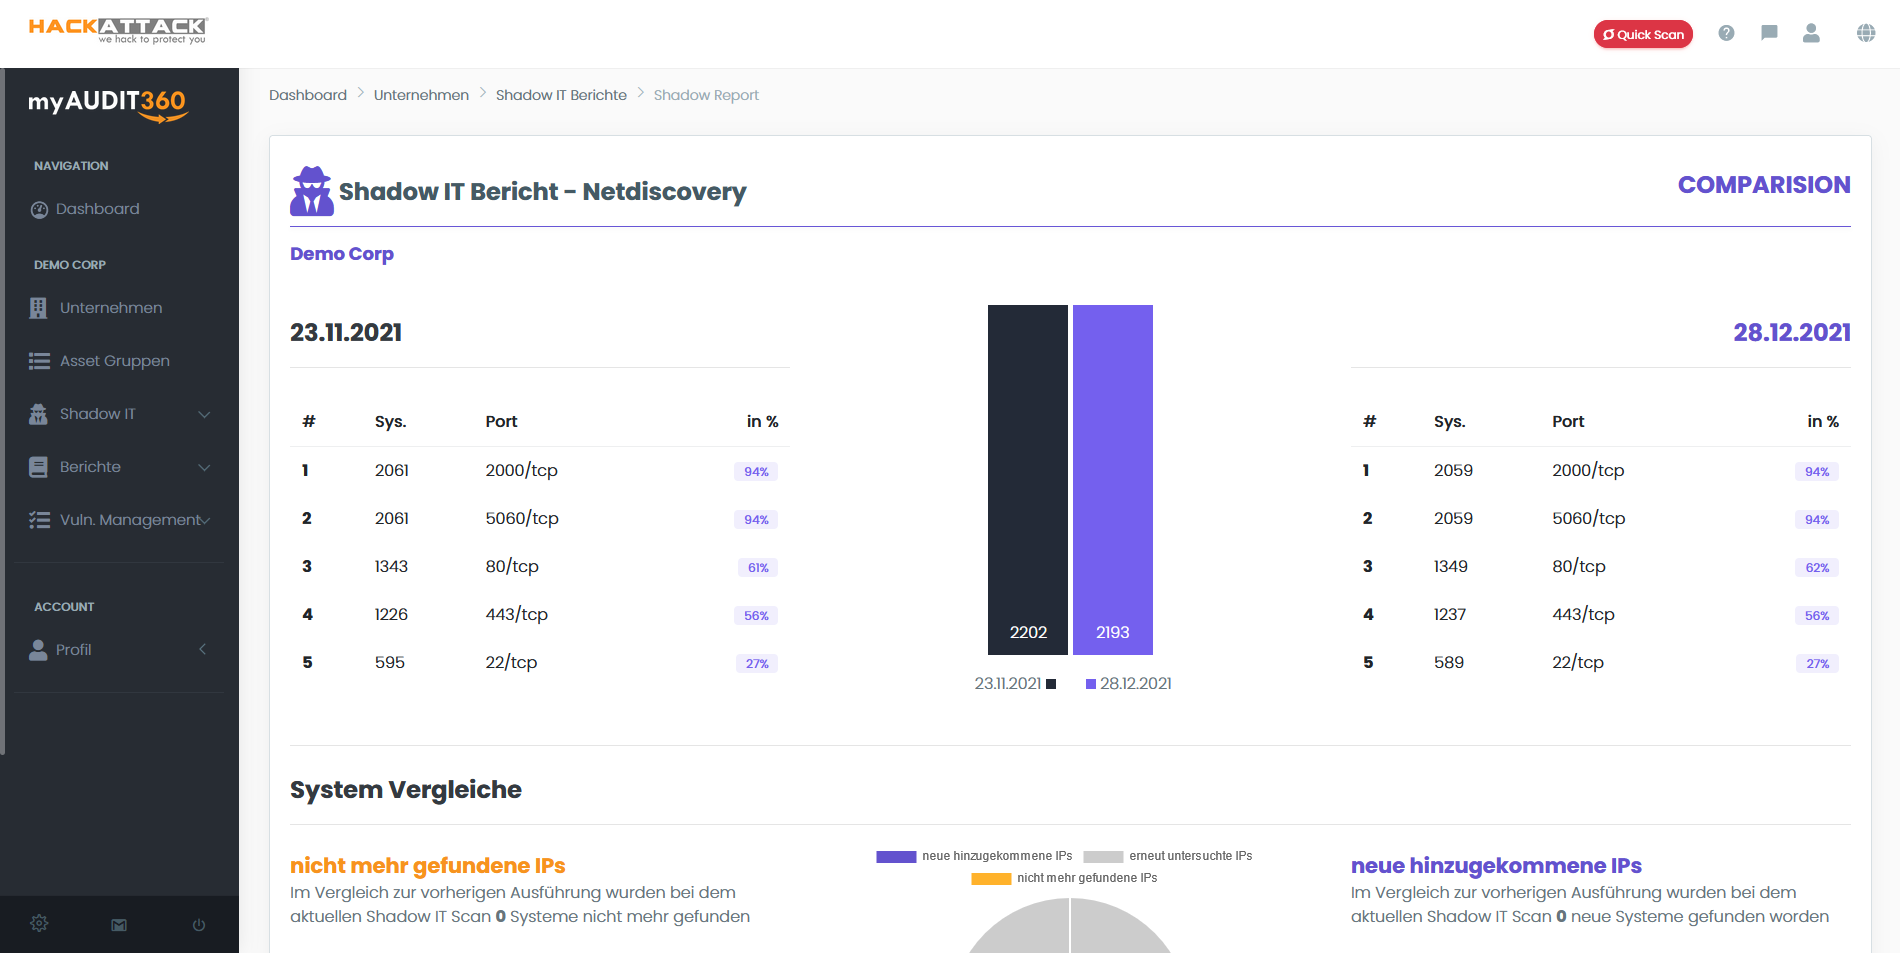1900x953 pixels.
Task: Expand the Profil submenu arrow
Action: point(203,649)
